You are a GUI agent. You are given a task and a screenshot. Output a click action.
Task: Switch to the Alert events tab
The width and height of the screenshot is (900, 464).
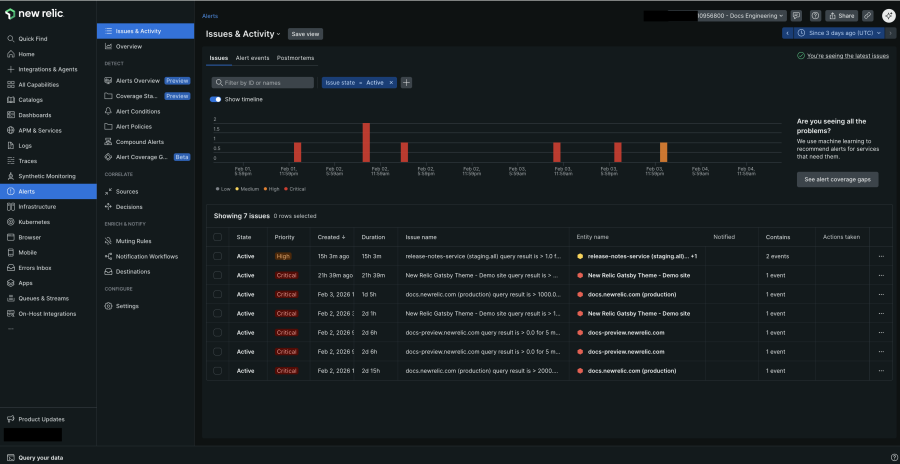252,59
